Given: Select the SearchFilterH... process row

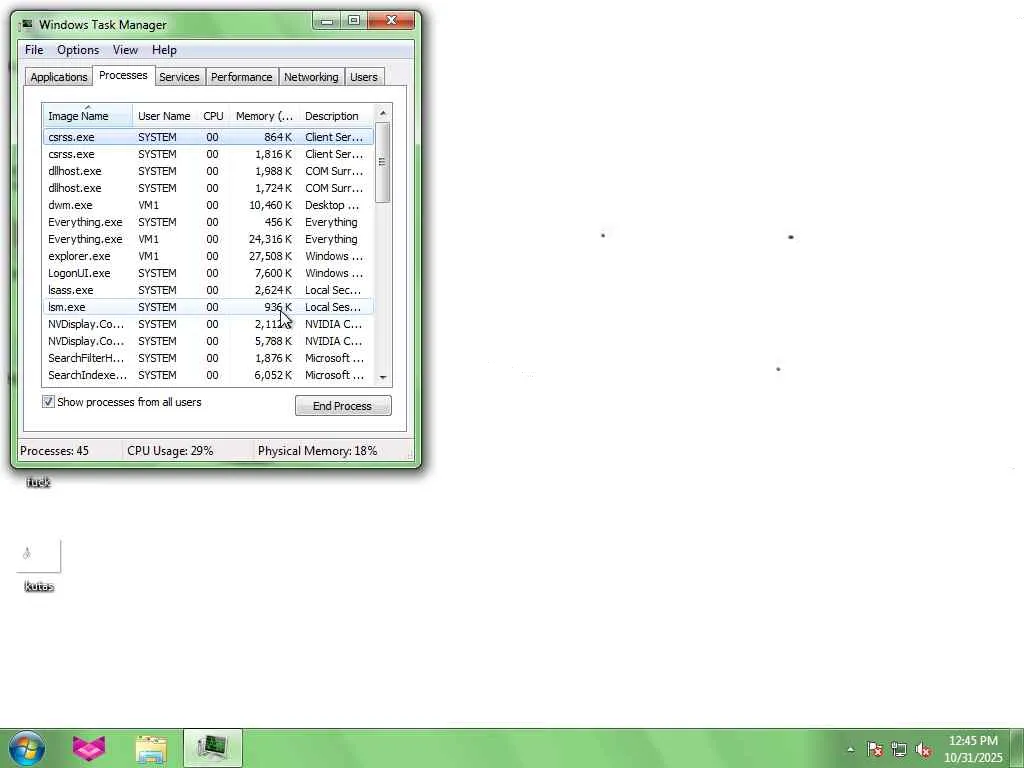Looking at the screenshot, I should coord(208,358).
